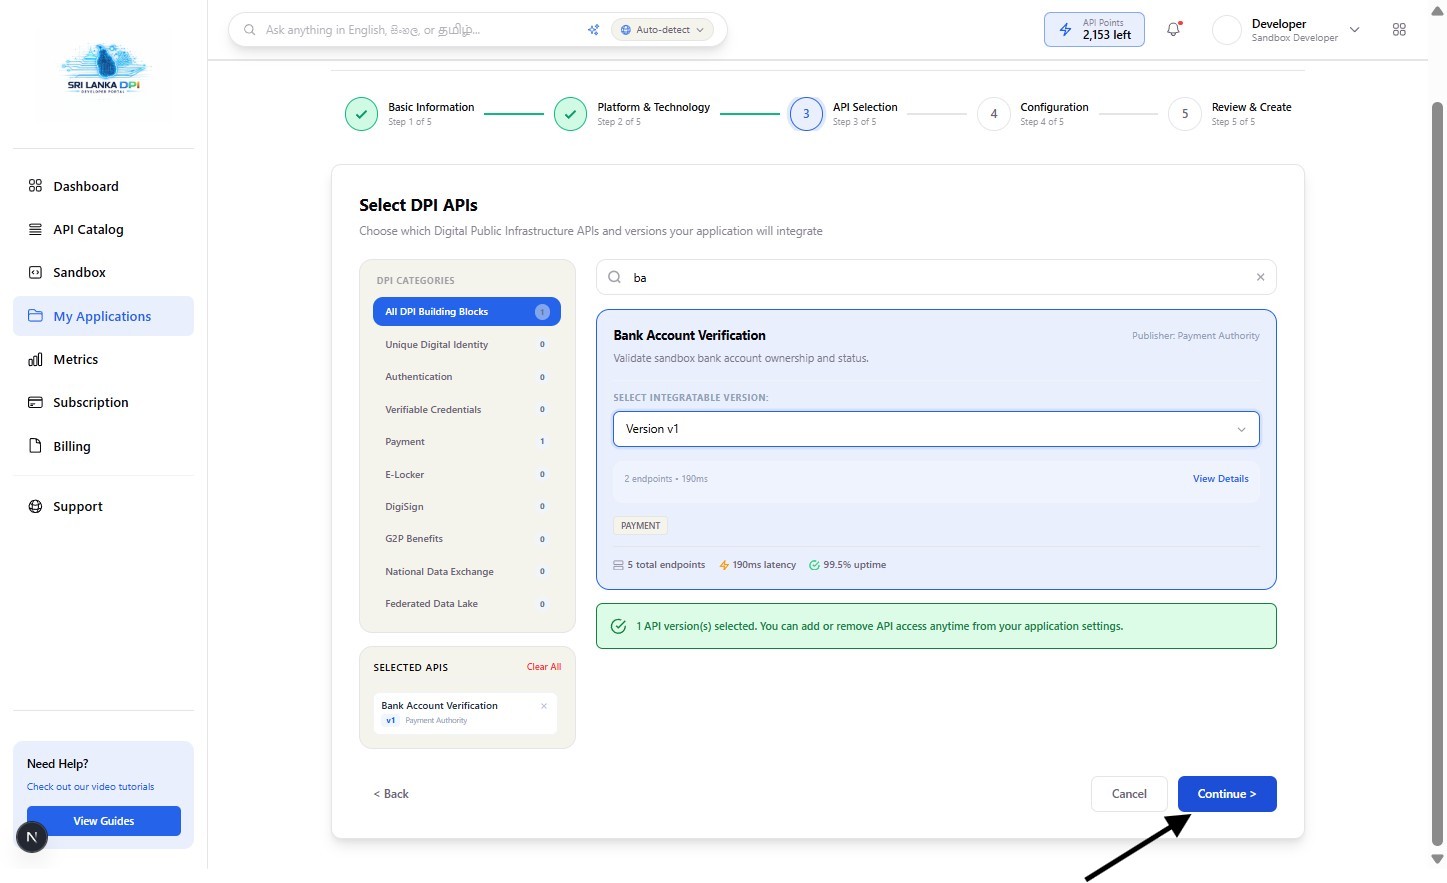Filter by G2P Benefits category
The width and height of the screenshot is (1447, 883).
point(467,539)
